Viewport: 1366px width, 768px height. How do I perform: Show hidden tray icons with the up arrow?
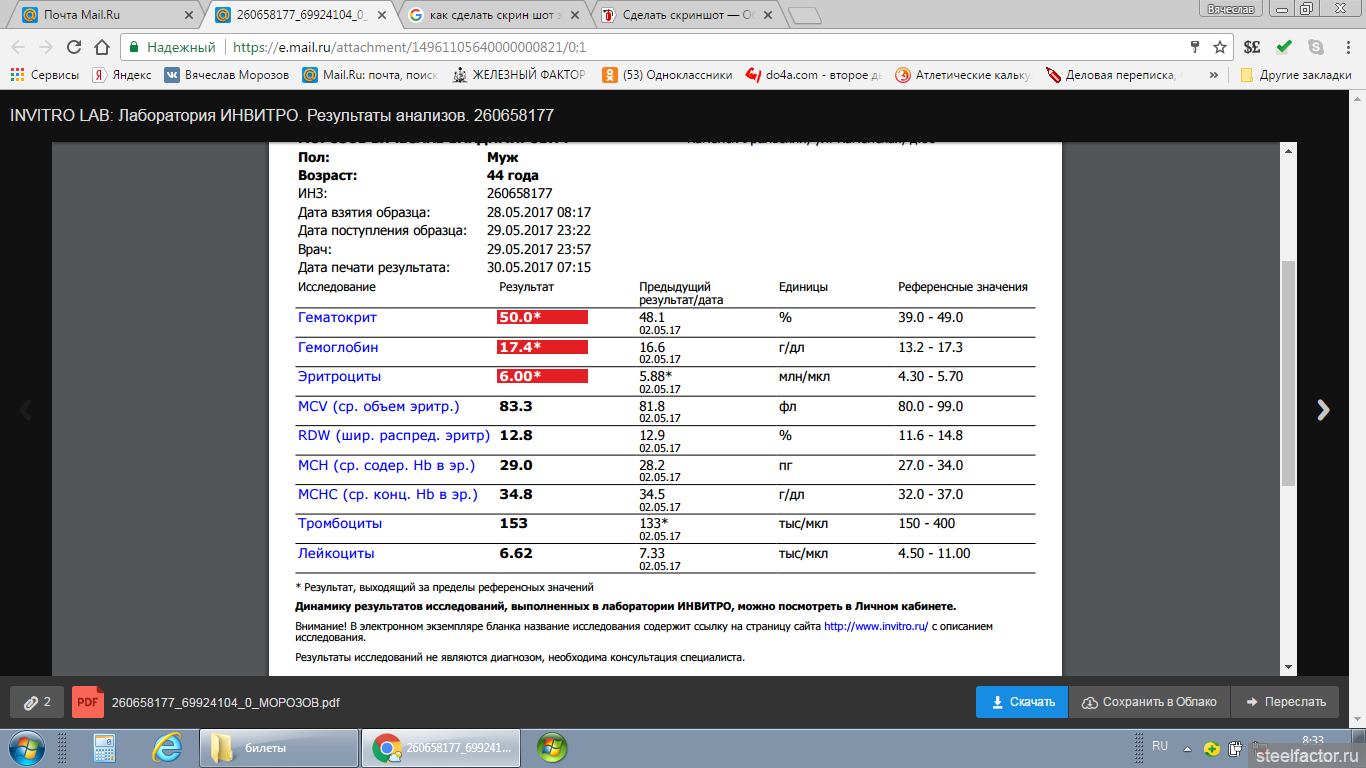(1187, 747)
